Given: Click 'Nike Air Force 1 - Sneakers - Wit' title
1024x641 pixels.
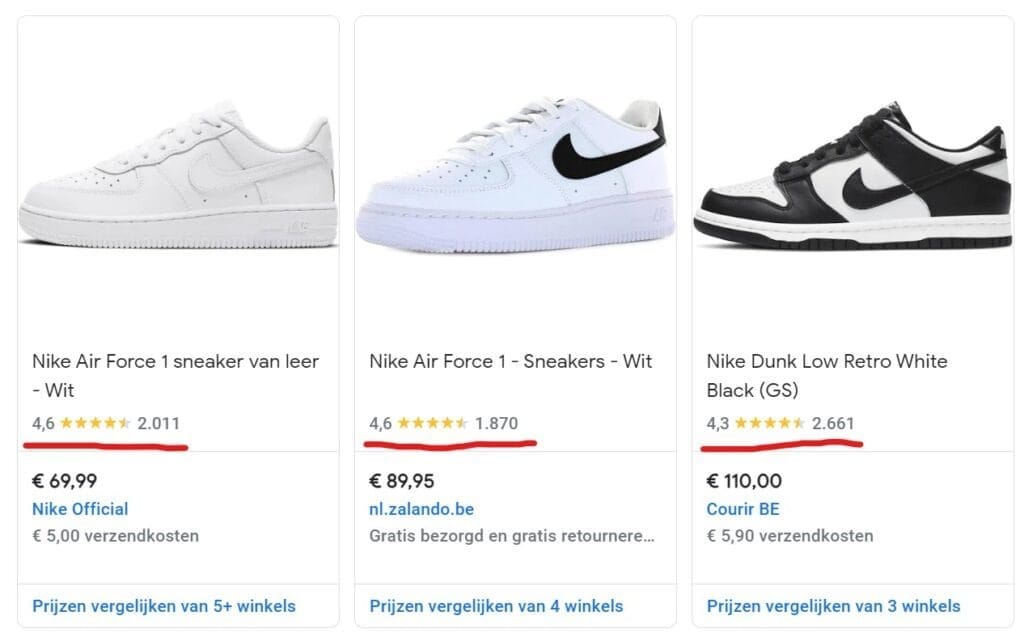Looking at the screenshot, I should [x=510, y=361].
